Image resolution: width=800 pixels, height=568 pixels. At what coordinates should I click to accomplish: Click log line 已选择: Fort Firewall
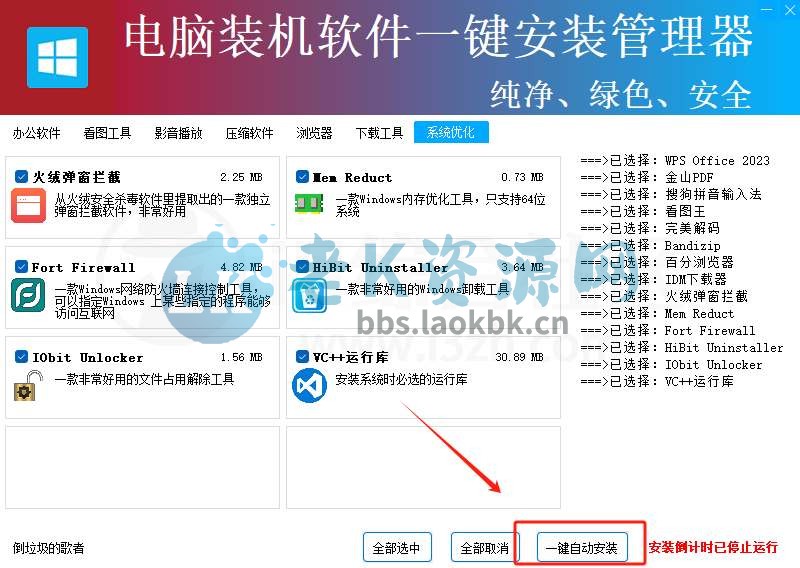tap(668, 330)
